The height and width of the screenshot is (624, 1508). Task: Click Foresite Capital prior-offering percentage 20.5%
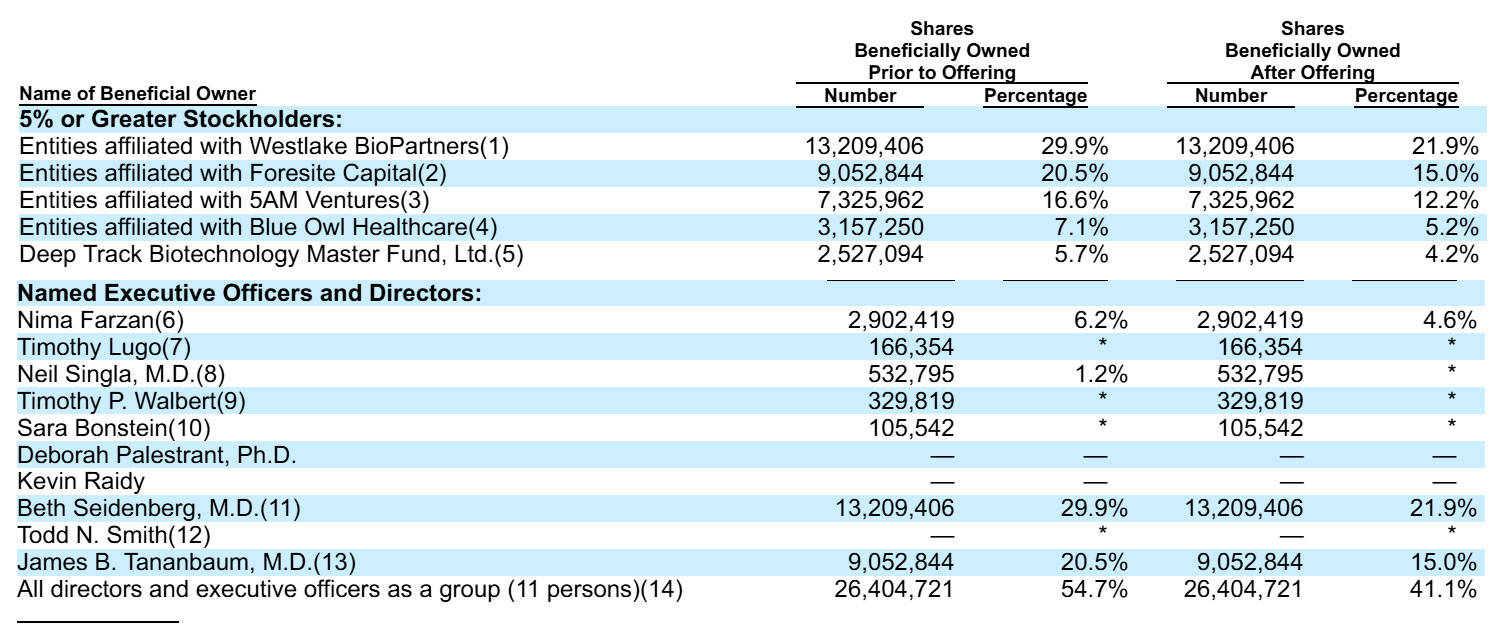[x=1074, y=173]
